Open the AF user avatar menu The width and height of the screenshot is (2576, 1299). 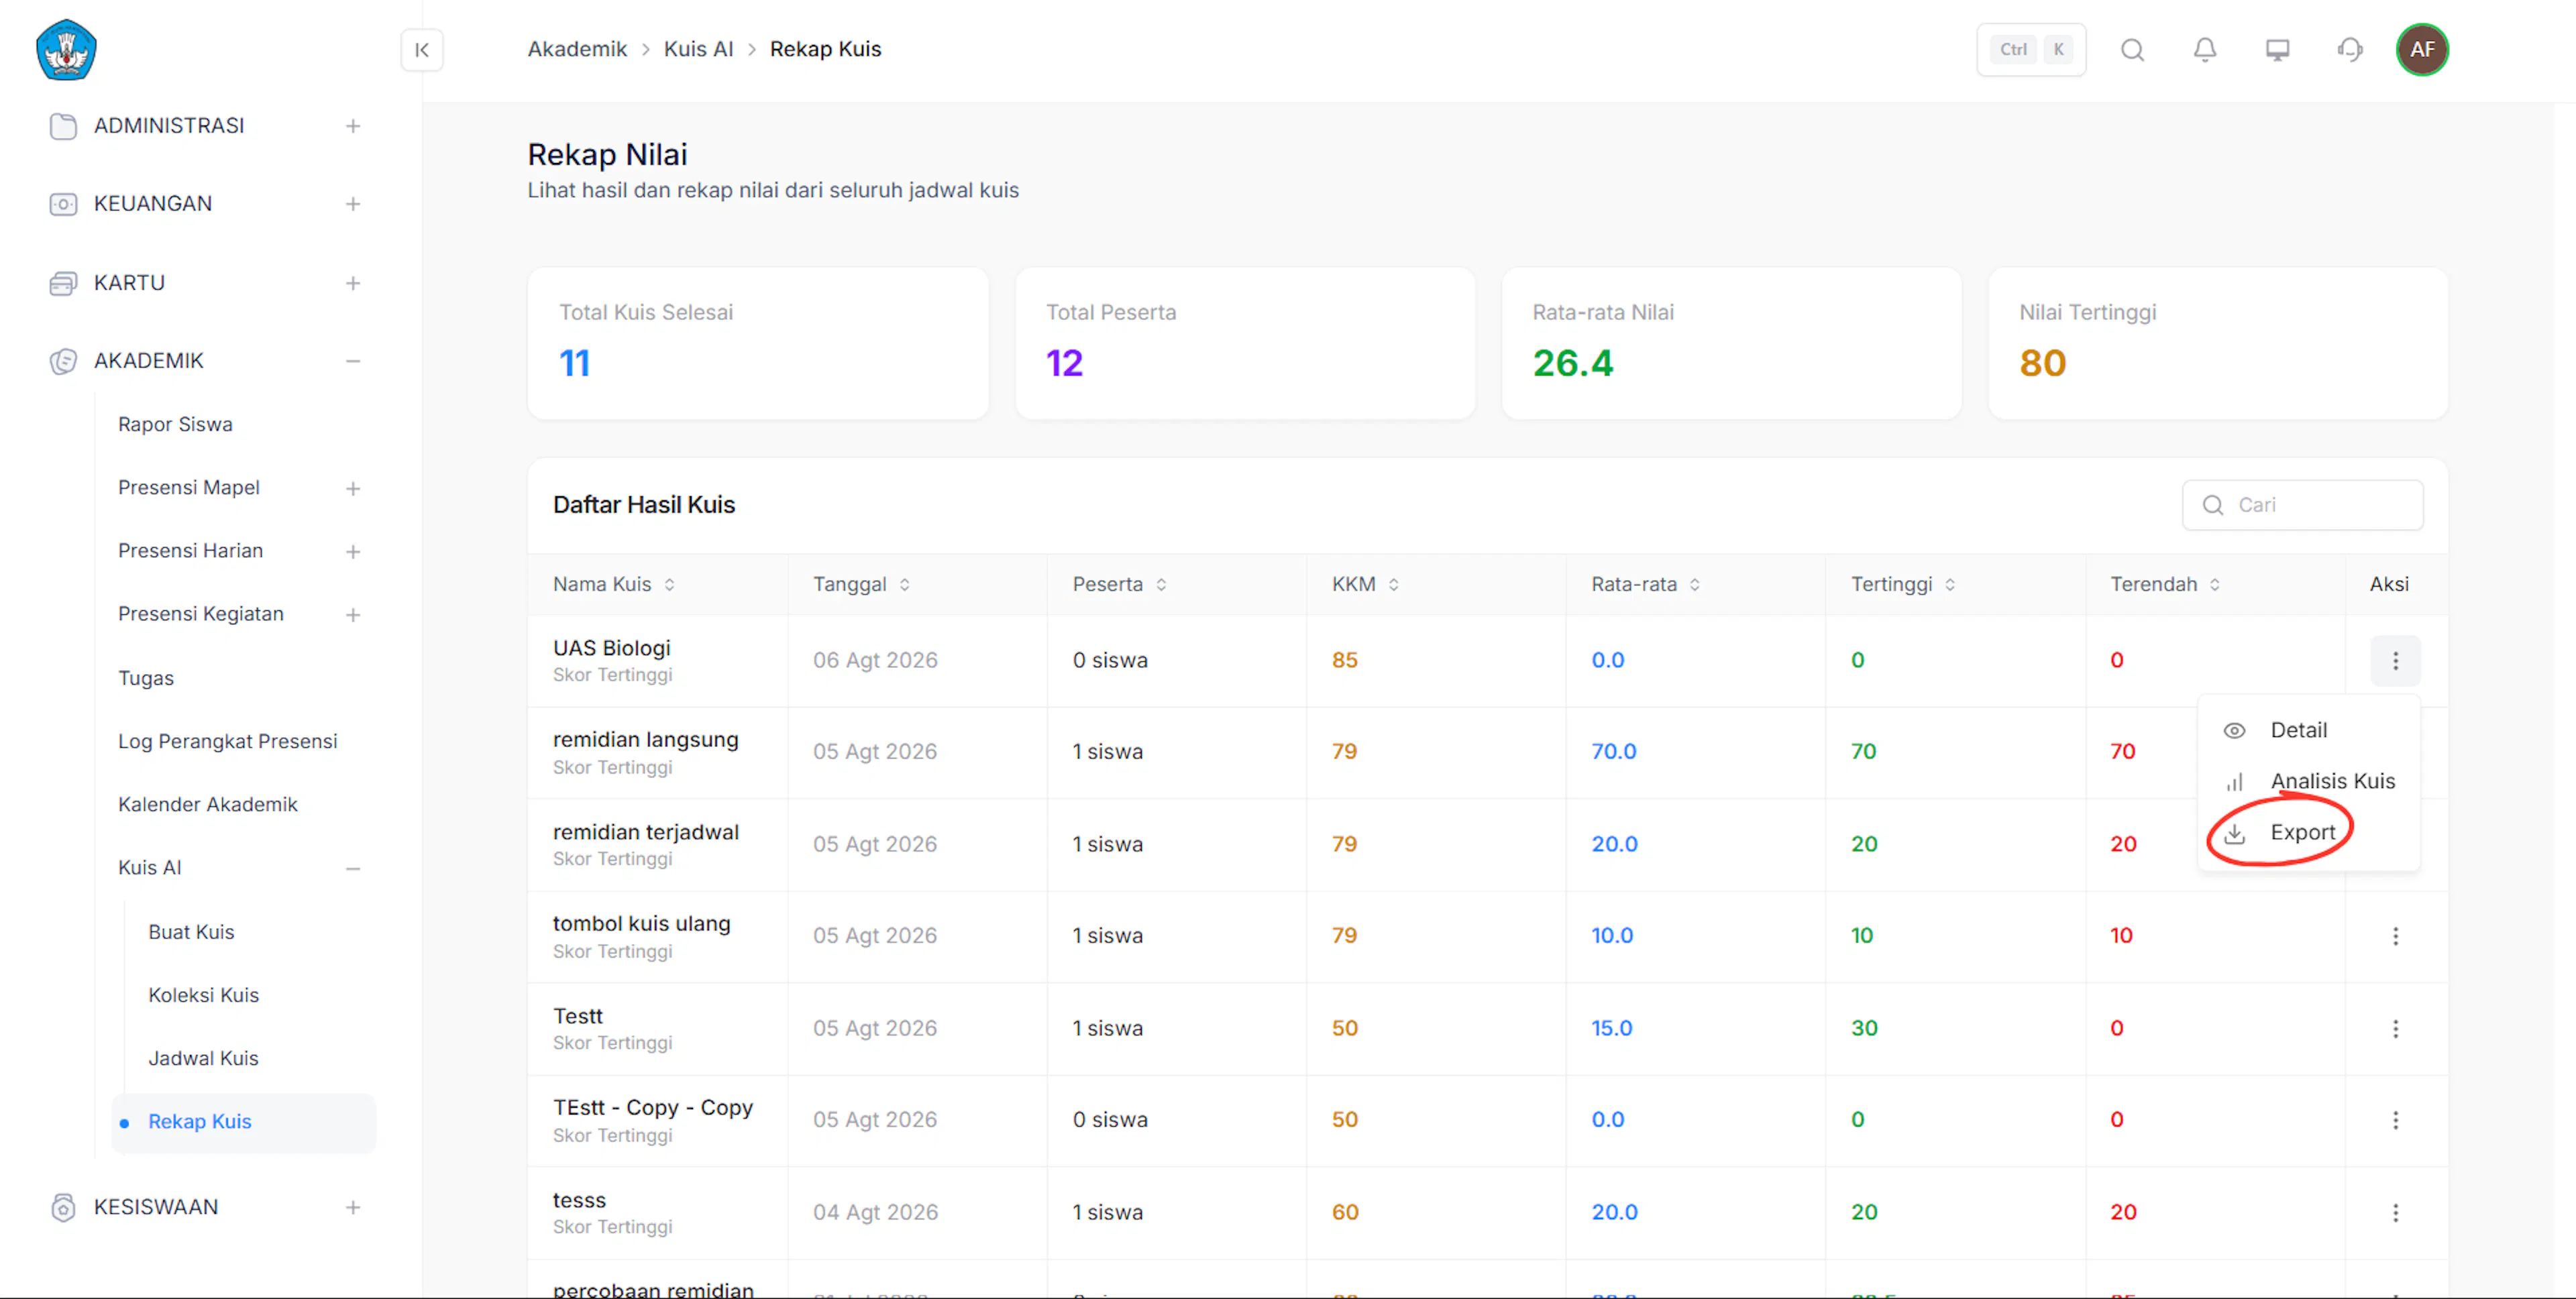pos(2422,50)
